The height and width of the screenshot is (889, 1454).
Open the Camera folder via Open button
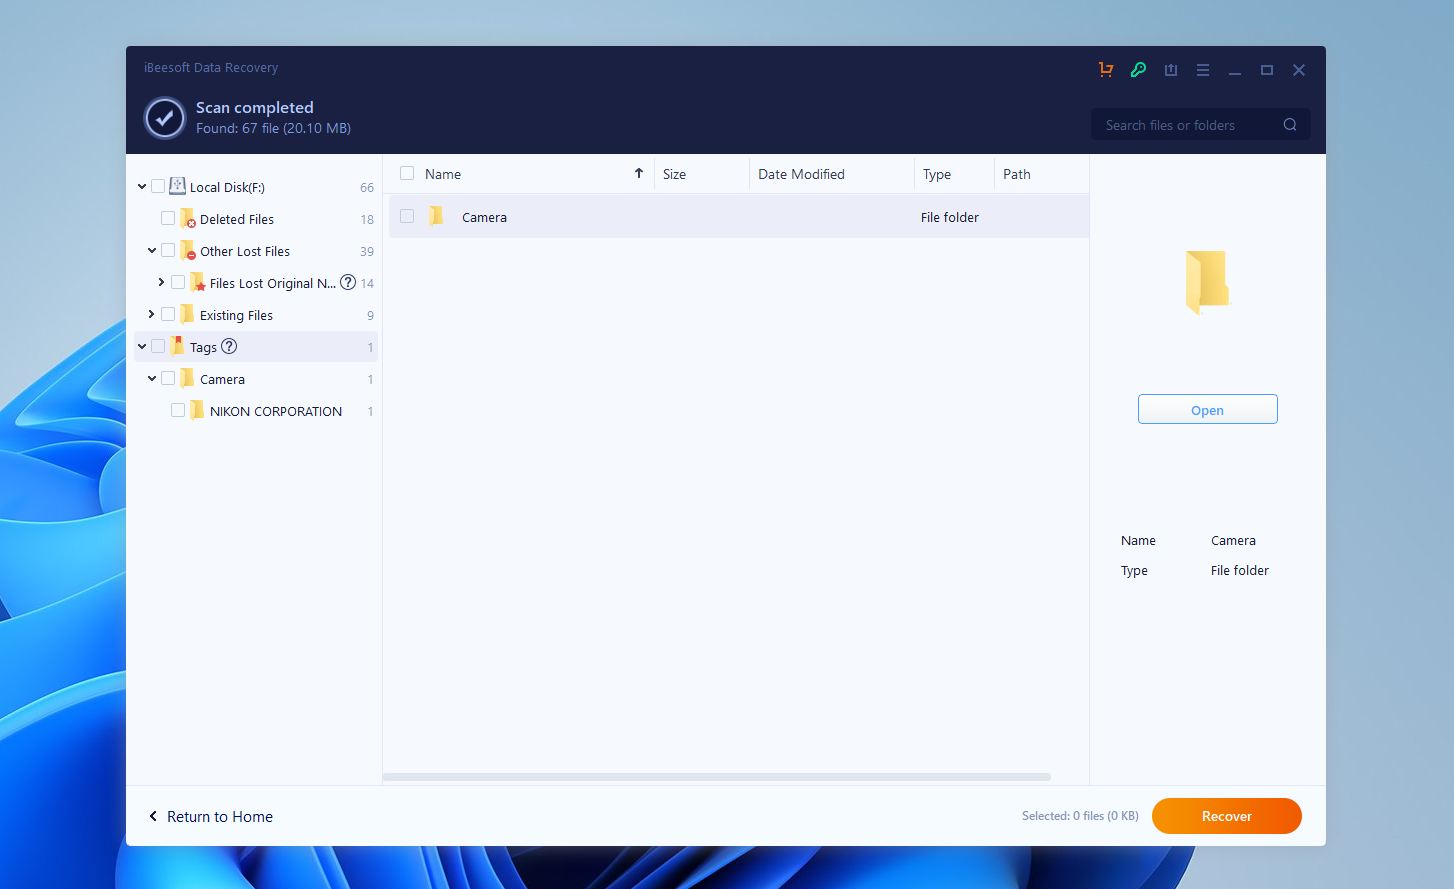[x=1207, y=409]
